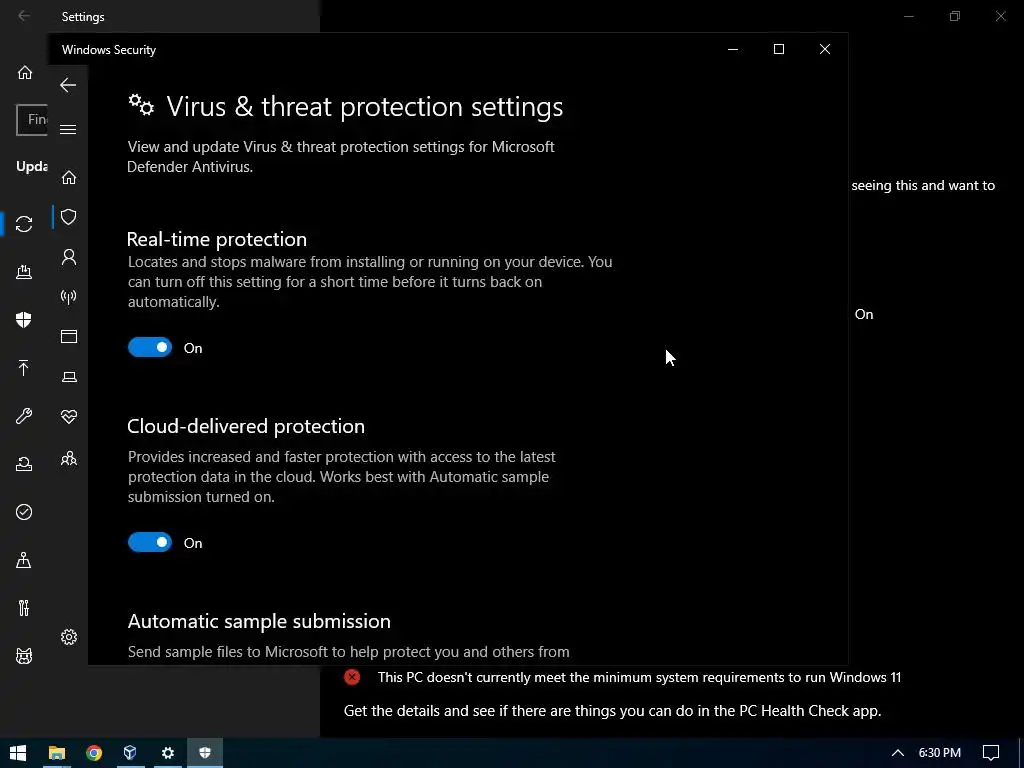This screenshot has width=1024, height=768.
Task: Select Find my device icon in Settings
Action: coord(24,560)
